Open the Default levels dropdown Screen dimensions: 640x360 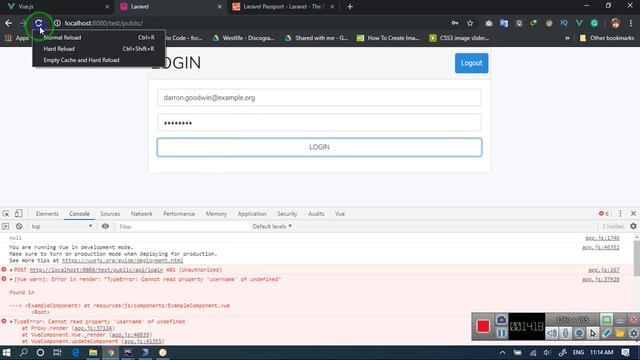tap(272, 227)
